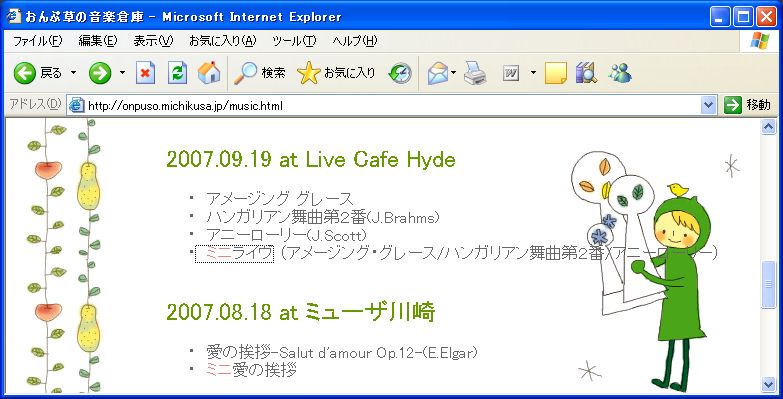This screenshot has width=783, height=399.
Task: Go to Home page with the house icon
Action: [x=209, y=73]
